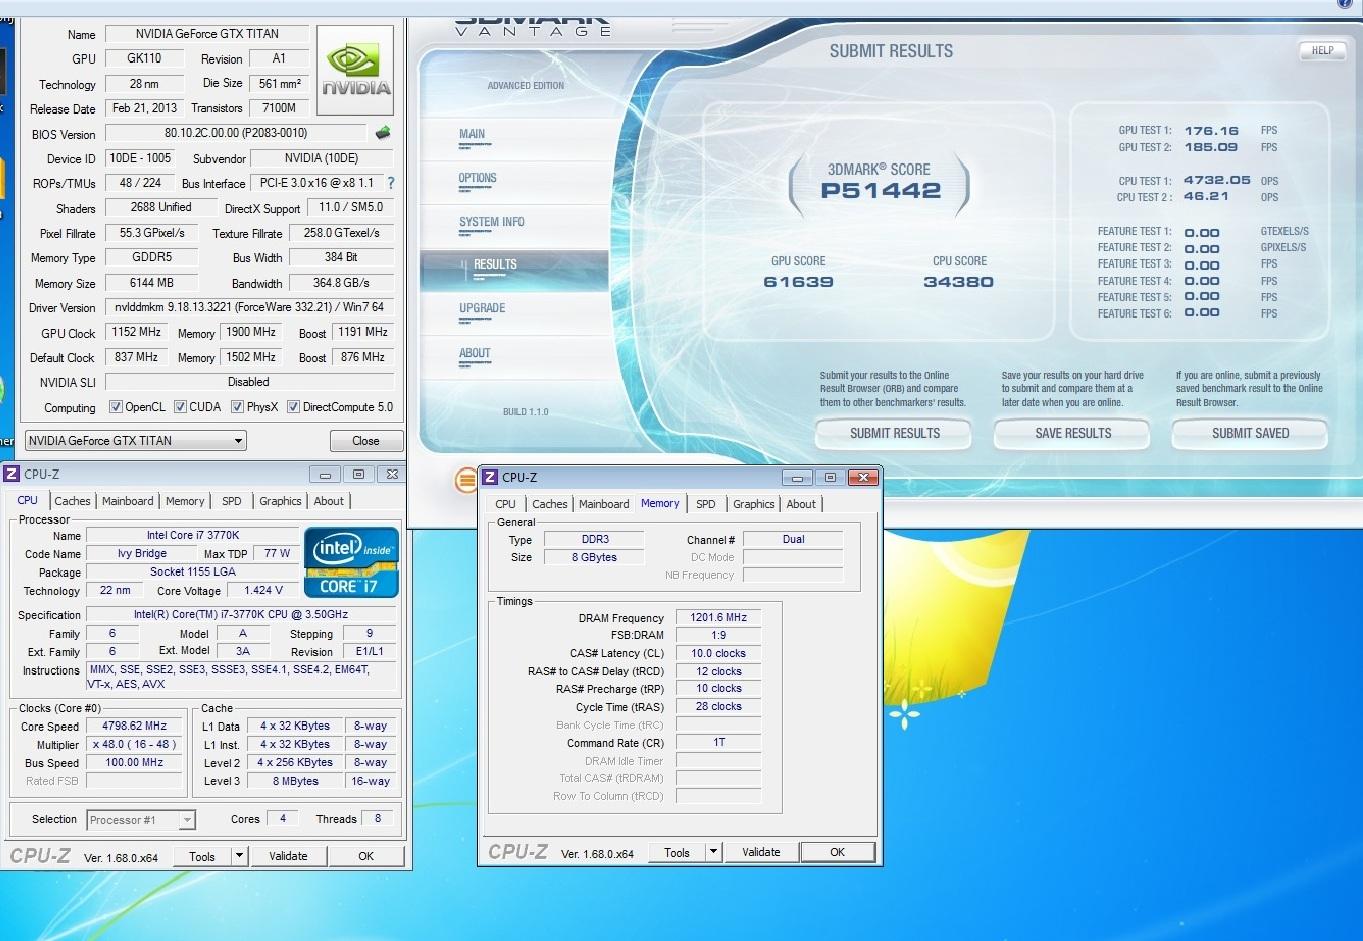Select About tab in right CPU-Z window
This screenshot has height=941, width=1363.
tap(801, 504)
